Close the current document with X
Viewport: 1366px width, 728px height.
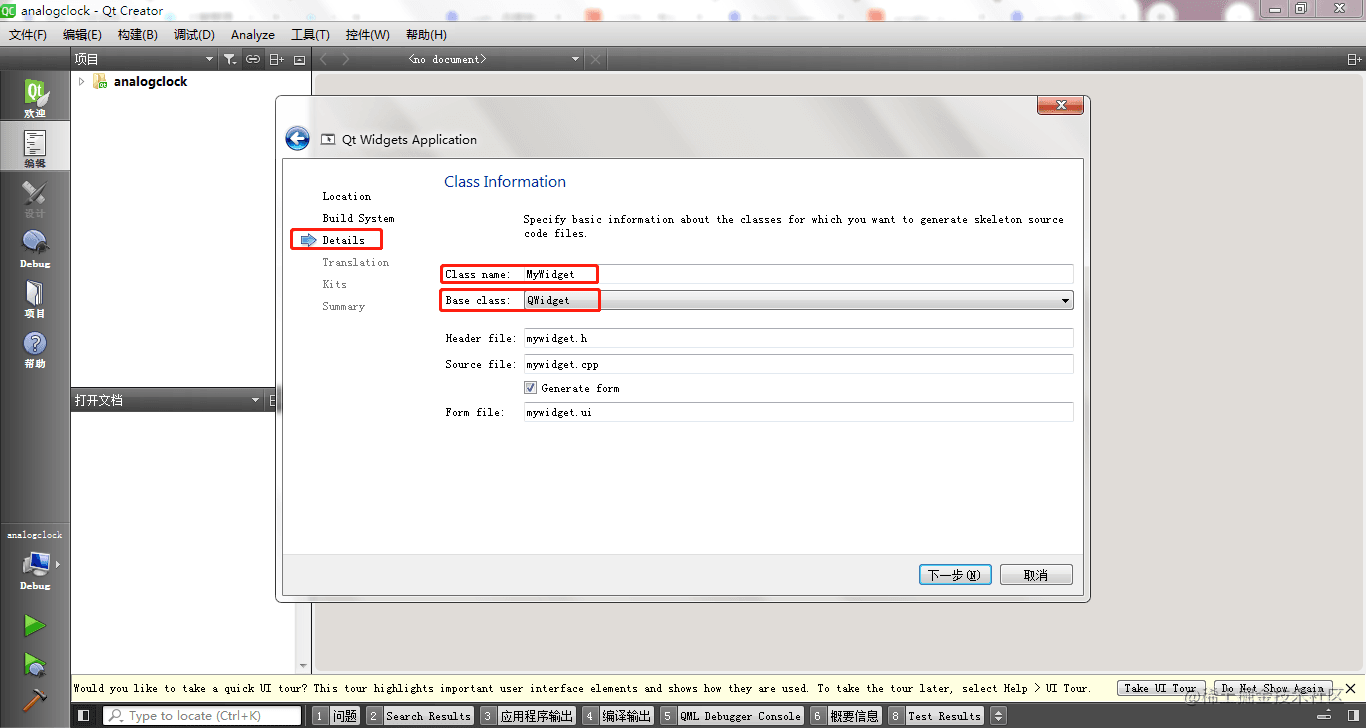pyautogui.click(x=596, y=59)
